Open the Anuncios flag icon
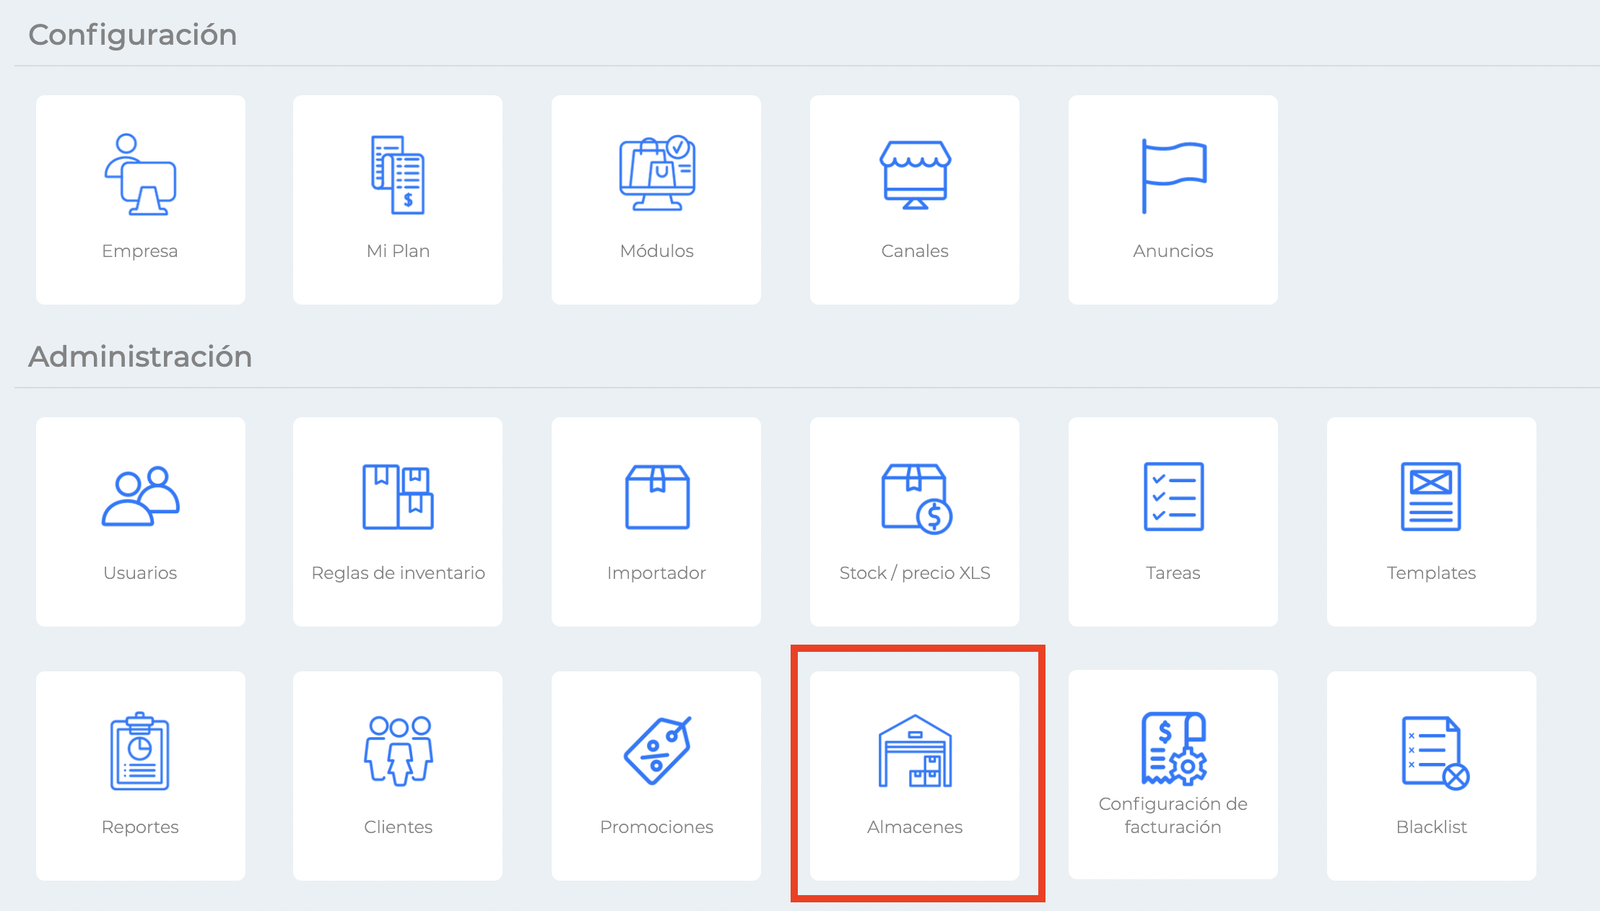 point(1174,176)
